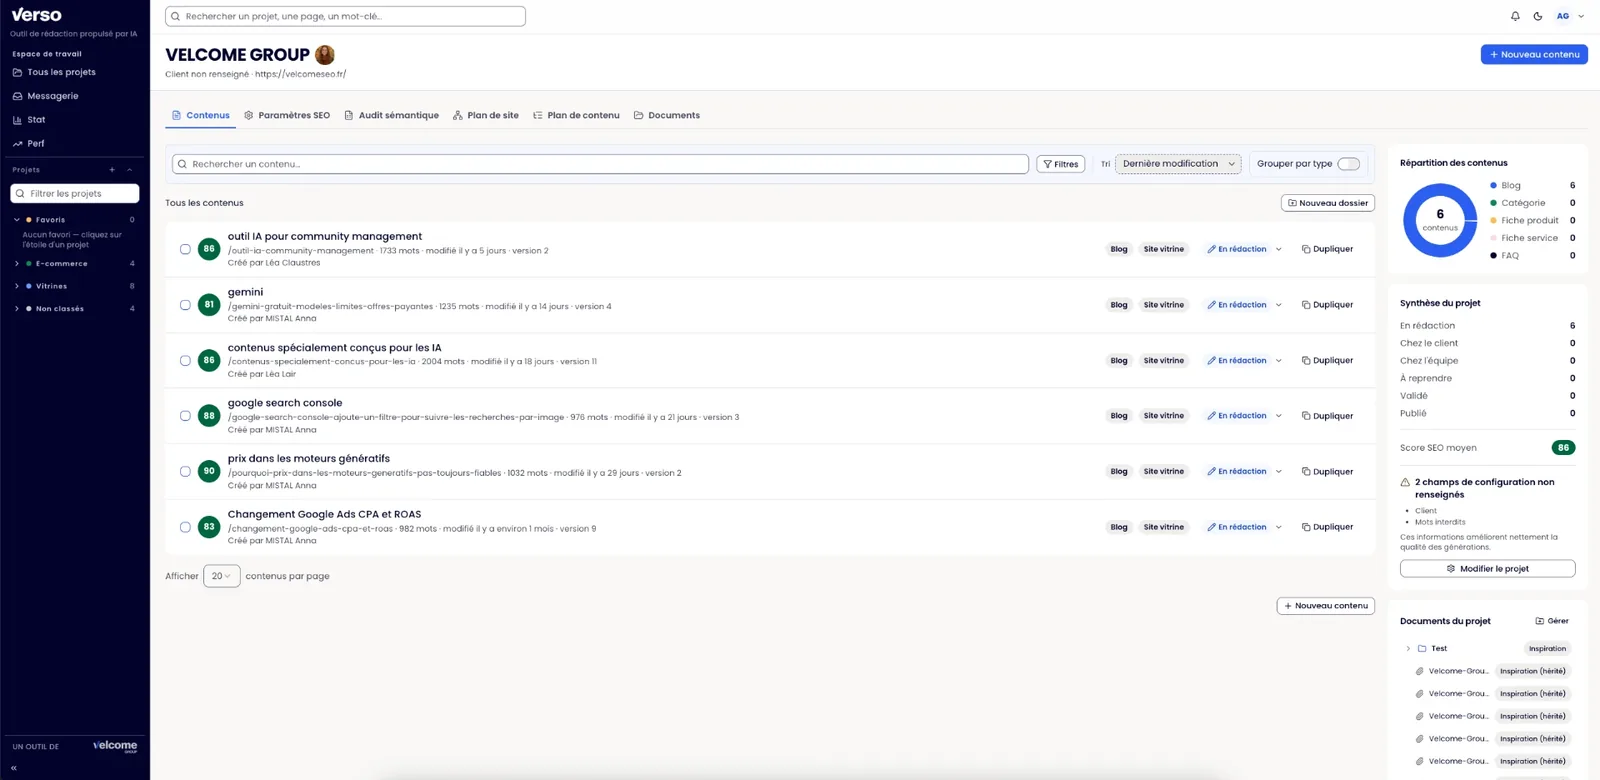Open the AG user account menu
The image size is (1600, 780).
pyautogui.click(x=1570, y=16)
